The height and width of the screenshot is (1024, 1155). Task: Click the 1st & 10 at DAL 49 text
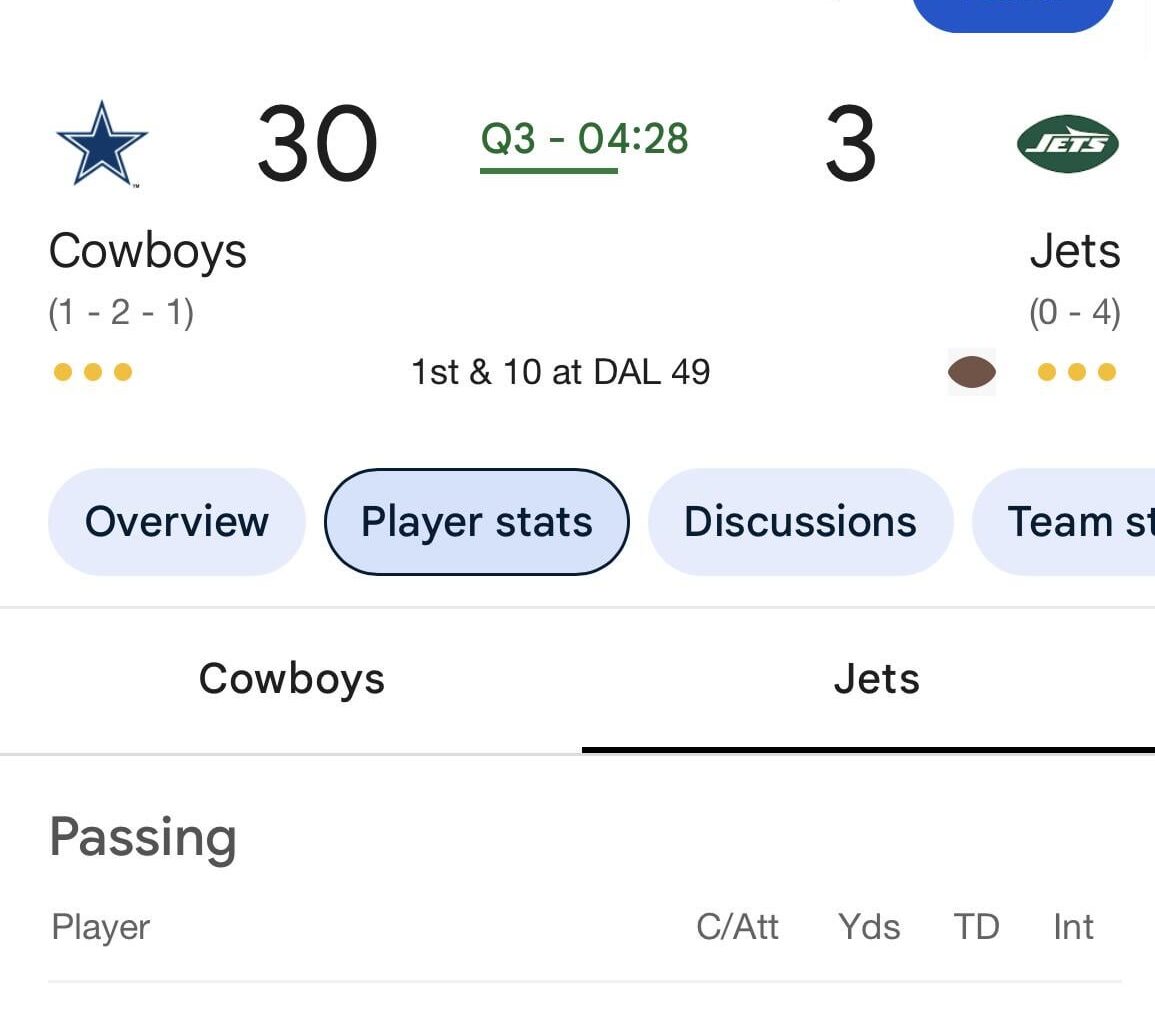(560, 373)
